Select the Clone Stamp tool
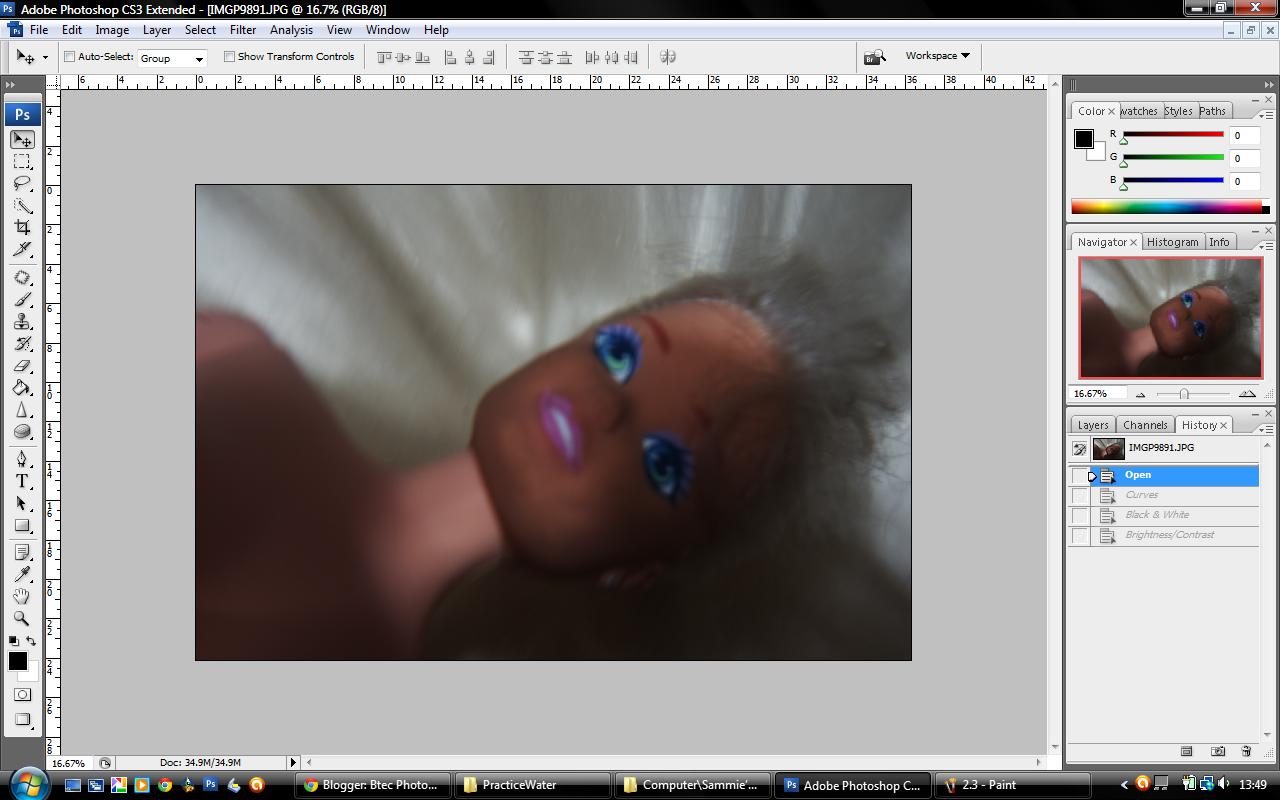The image size is (1283, 800). pos(22,322)
